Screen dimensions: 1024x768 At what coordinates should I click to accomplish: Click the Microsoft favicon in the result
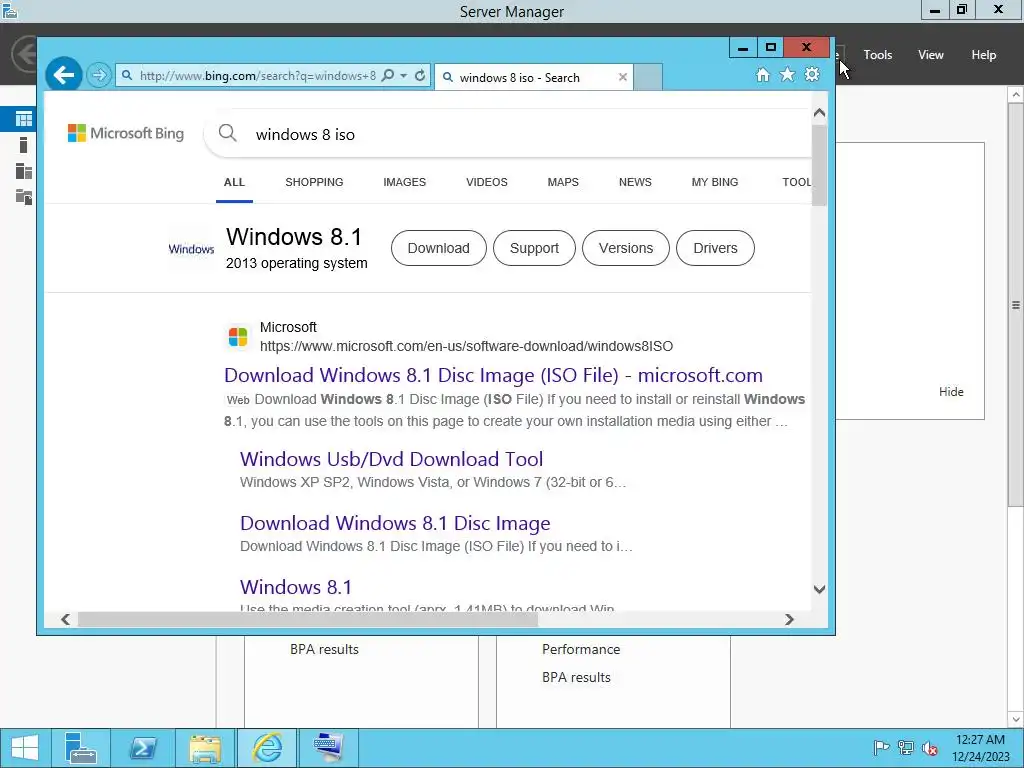238,337
